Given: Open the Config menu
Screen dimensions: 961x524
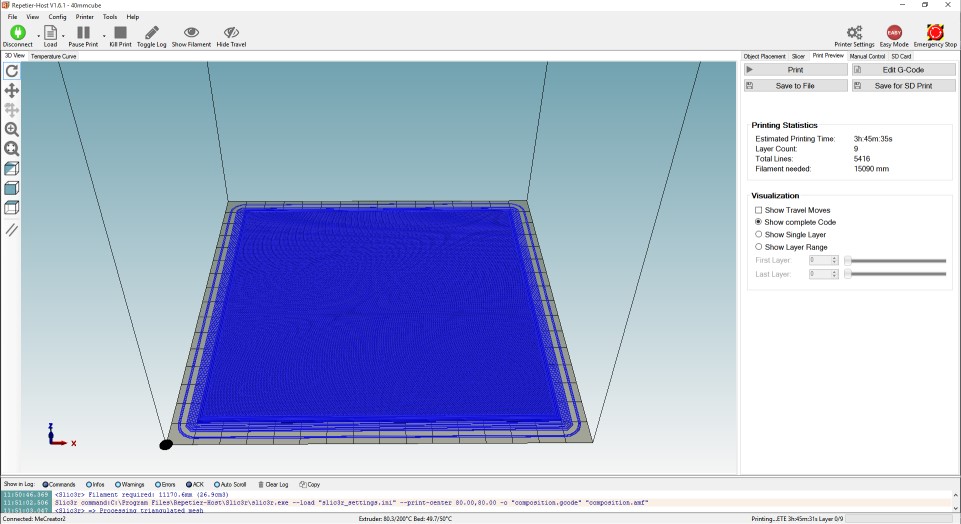Looking at the screenshot, I should (58, 17).
